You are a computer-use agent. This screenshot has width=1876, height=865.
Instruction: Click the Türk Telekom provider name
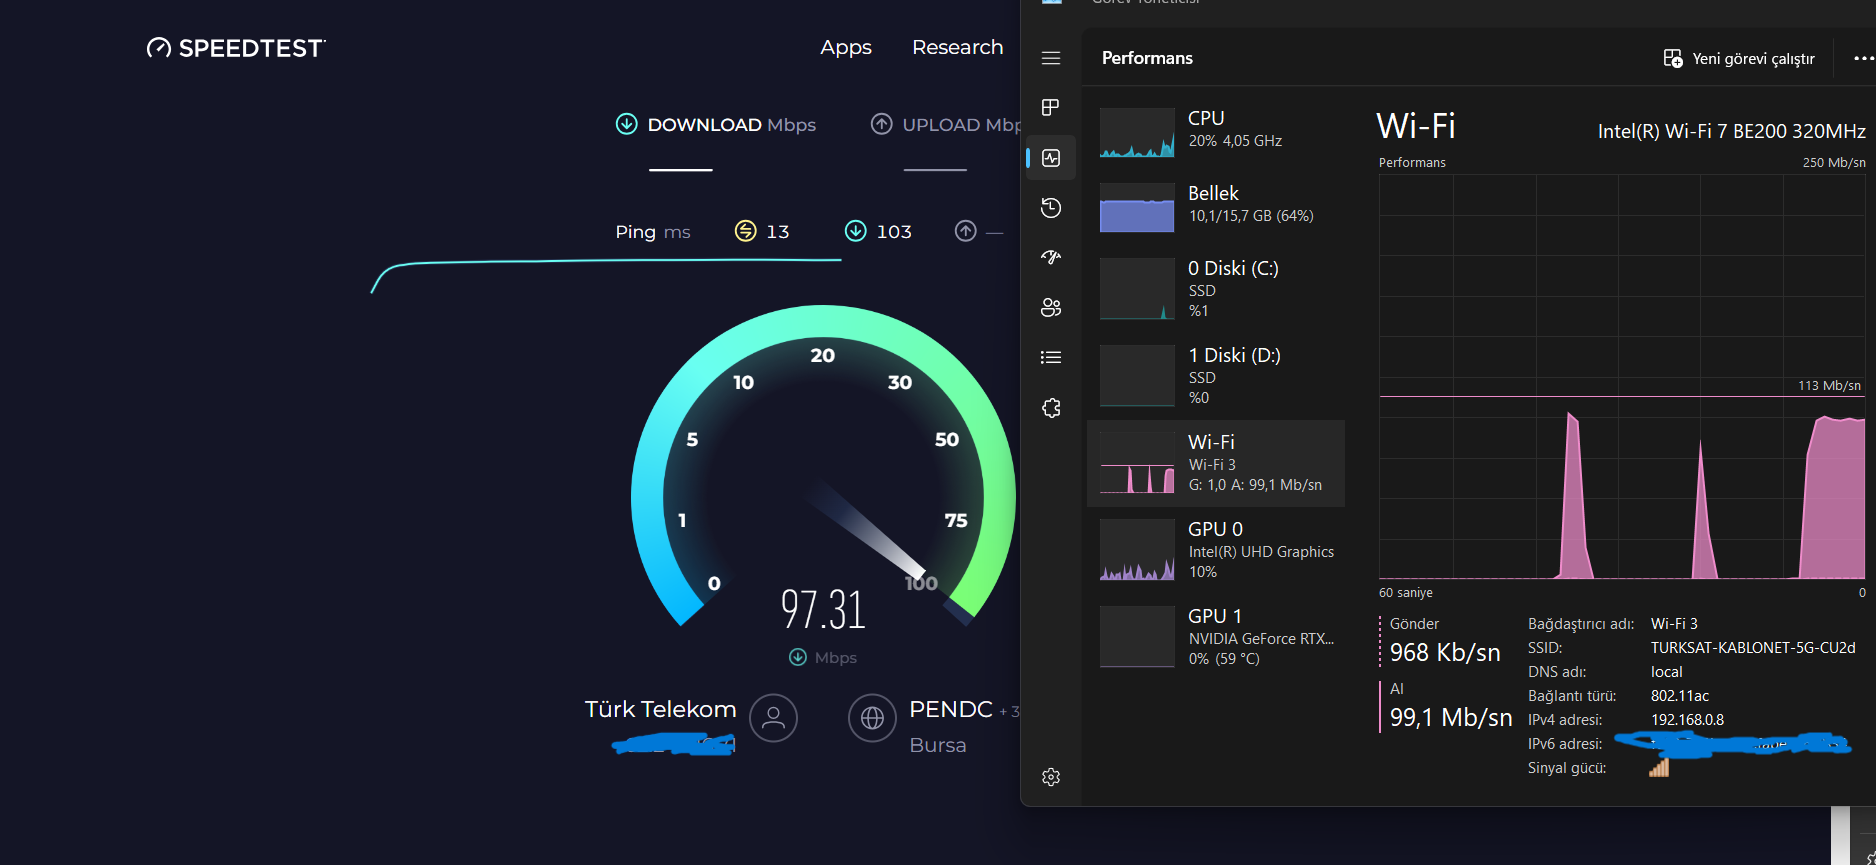tap(660, 709)
